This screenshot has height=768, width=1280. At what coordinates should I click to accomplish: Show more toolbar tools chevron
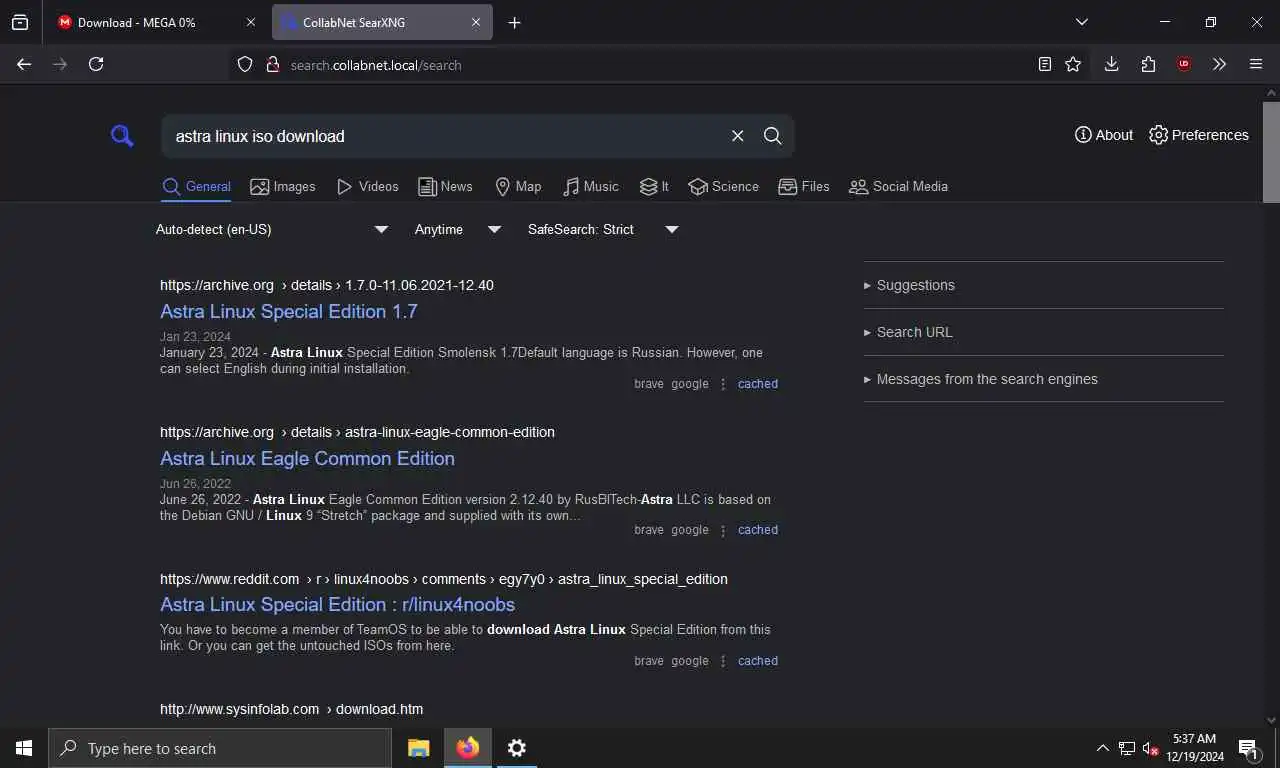click(1219, 64)
